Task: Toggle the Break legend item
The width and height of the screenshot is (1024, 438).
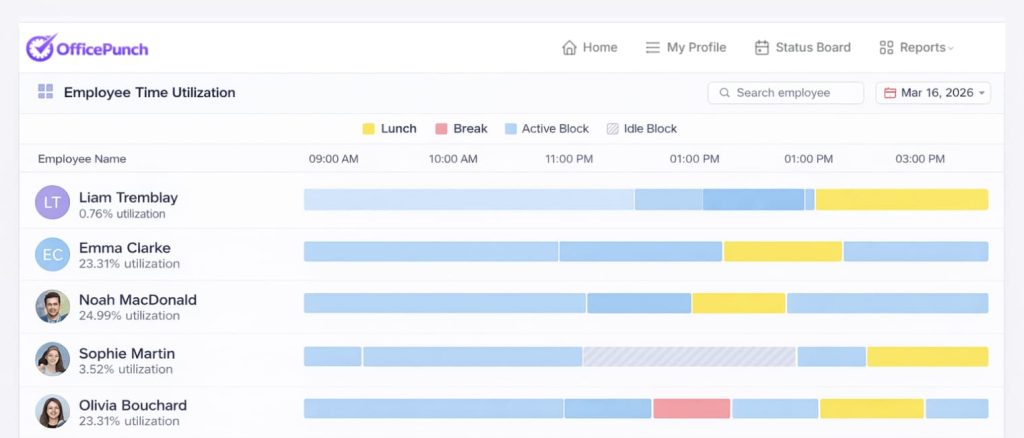Action: [x=461, y=129]
